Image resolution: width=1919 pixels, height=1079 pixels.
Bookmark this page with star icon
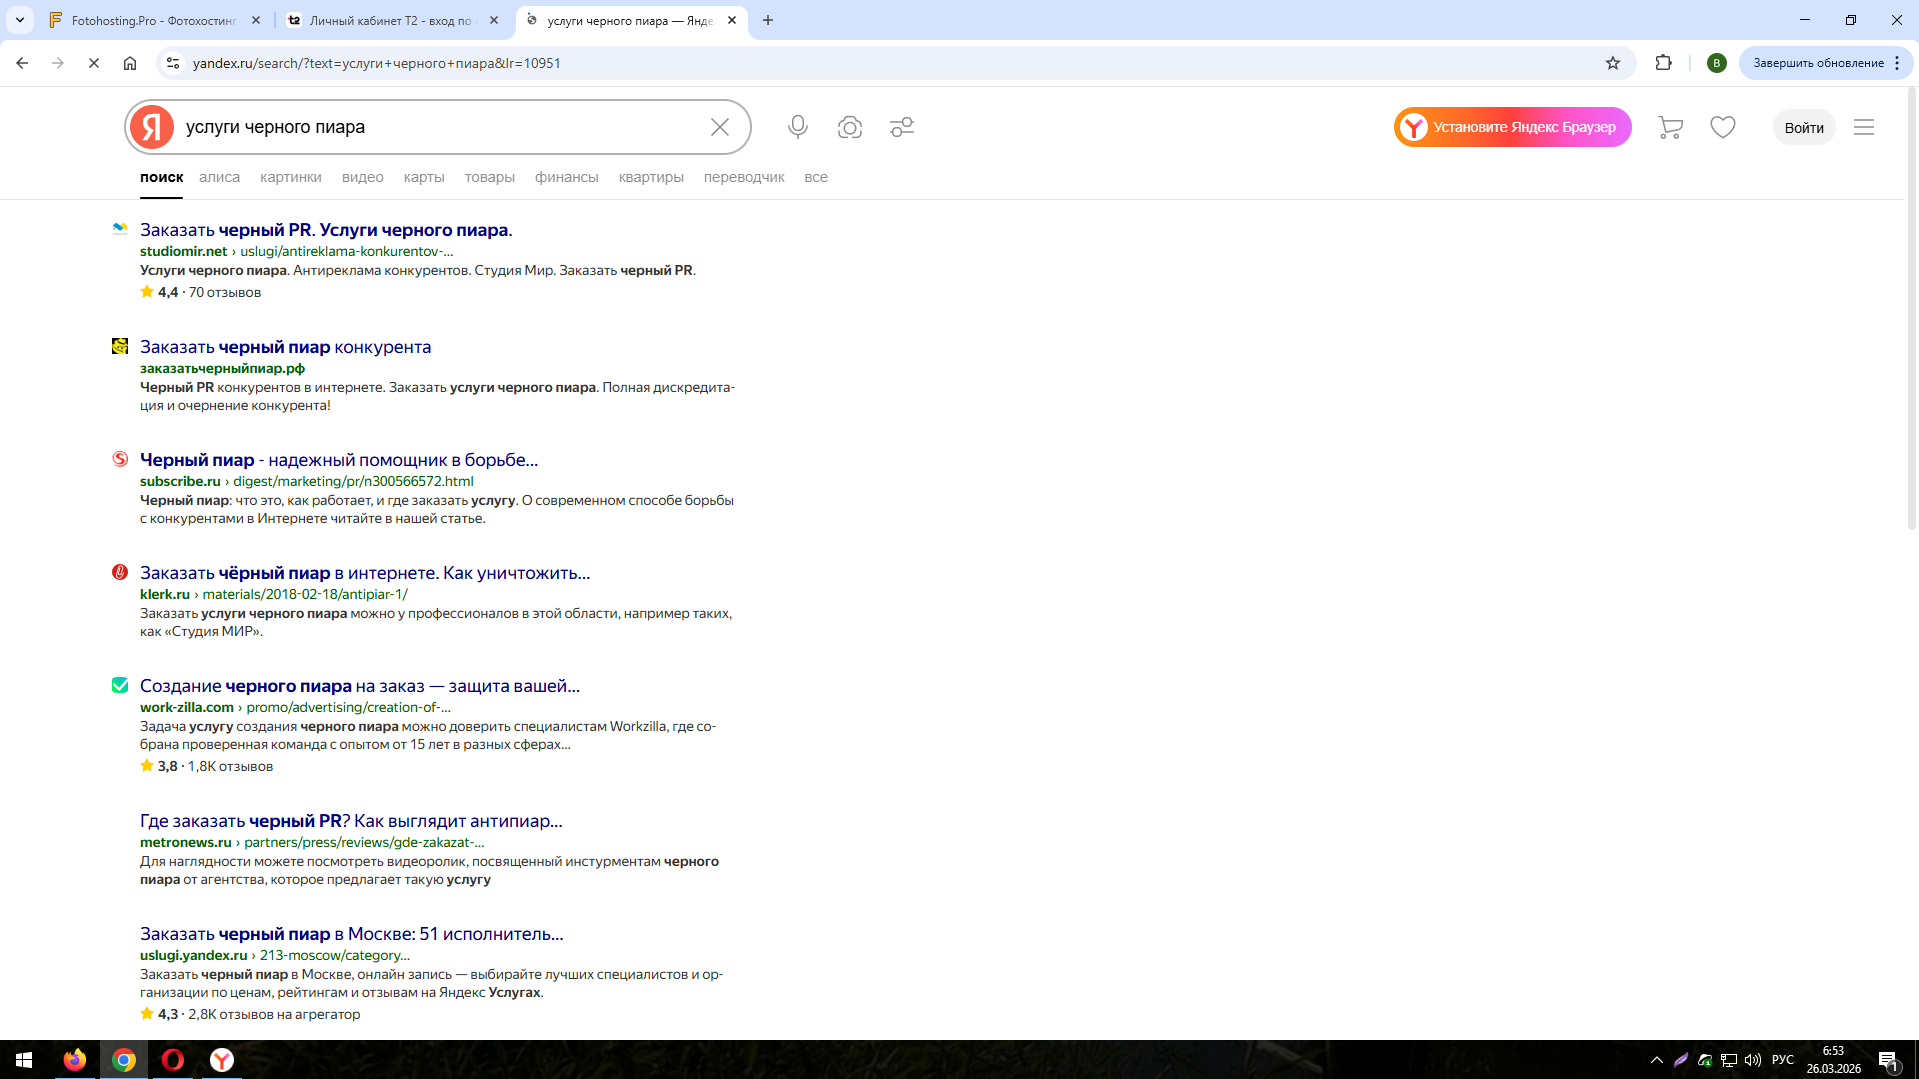pyautogui.click(x=1613, y=63)
